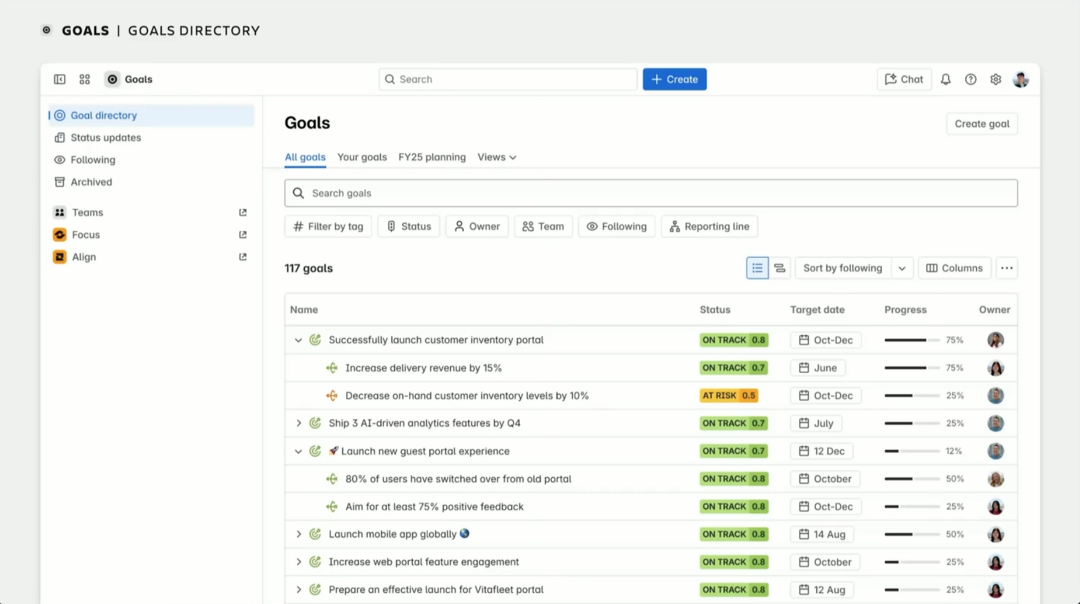Image resolution: width=1080 pixels, height=604 pixels.
Task: Open the Views dropdown
Action: (x=497, y=157)
